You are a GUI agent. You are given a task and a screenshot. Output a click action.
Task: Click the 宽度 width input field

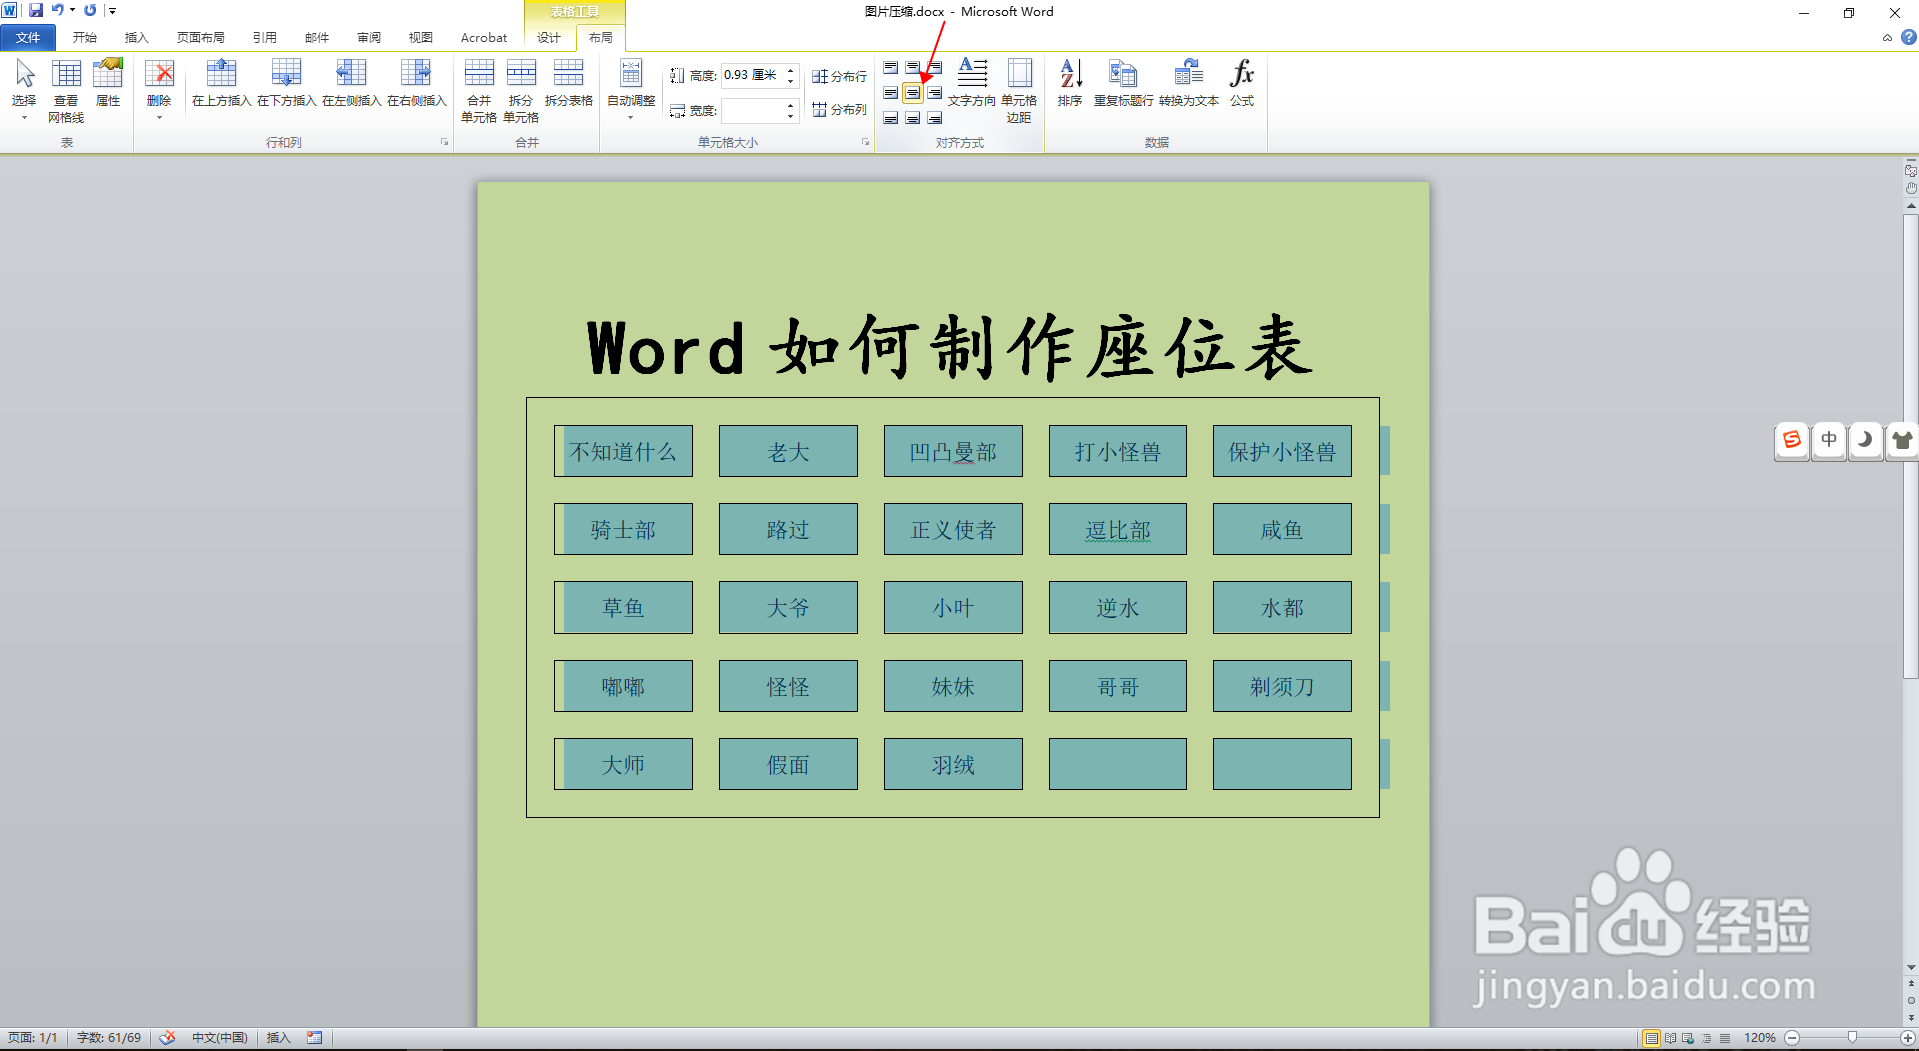[751, 110]
